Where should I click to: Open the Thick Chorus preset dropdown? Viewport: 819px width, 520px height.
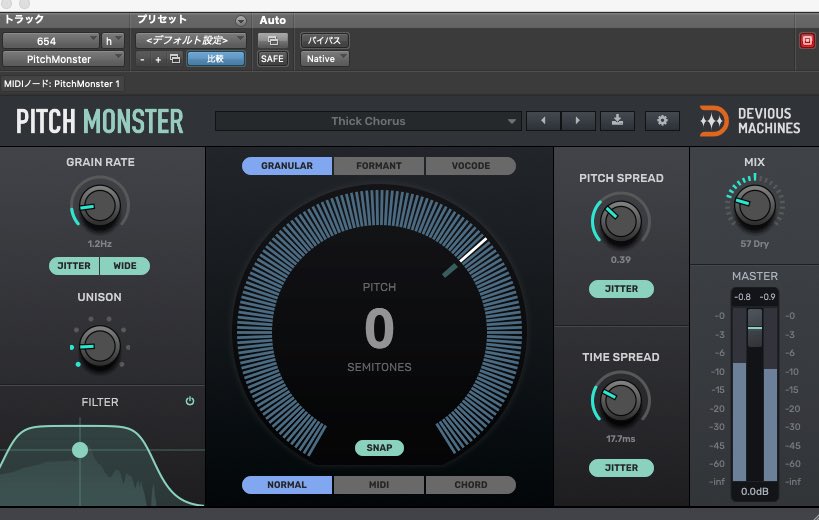[x=368, y=121]
